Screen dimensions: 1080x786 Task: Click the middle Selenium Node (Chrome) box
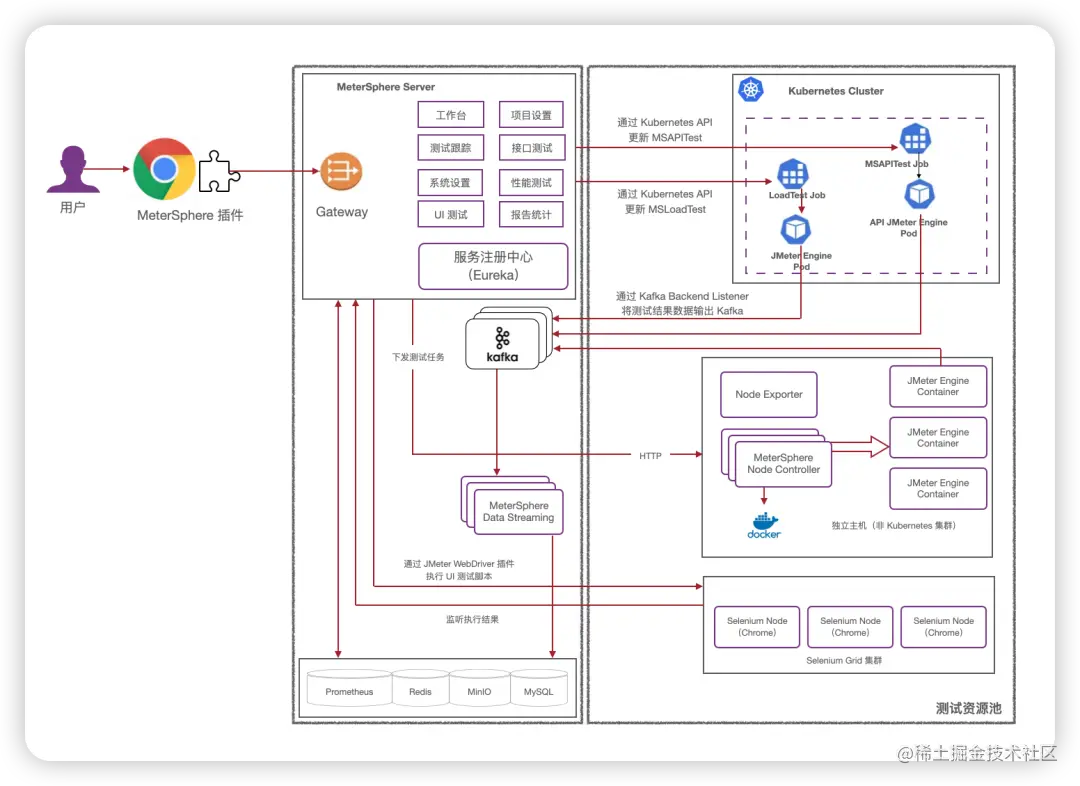click(850, 627)
